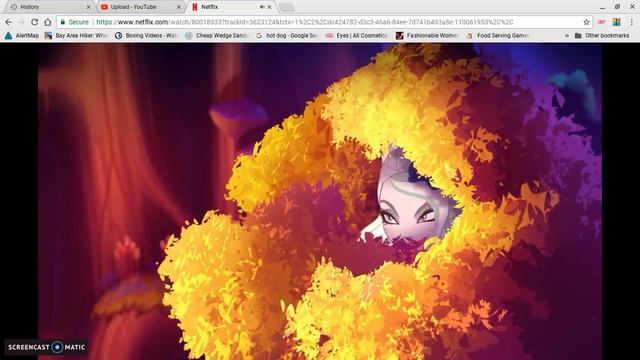The image size is (640, 360).
Task: Close the Netflix tab
Action: 269,7
